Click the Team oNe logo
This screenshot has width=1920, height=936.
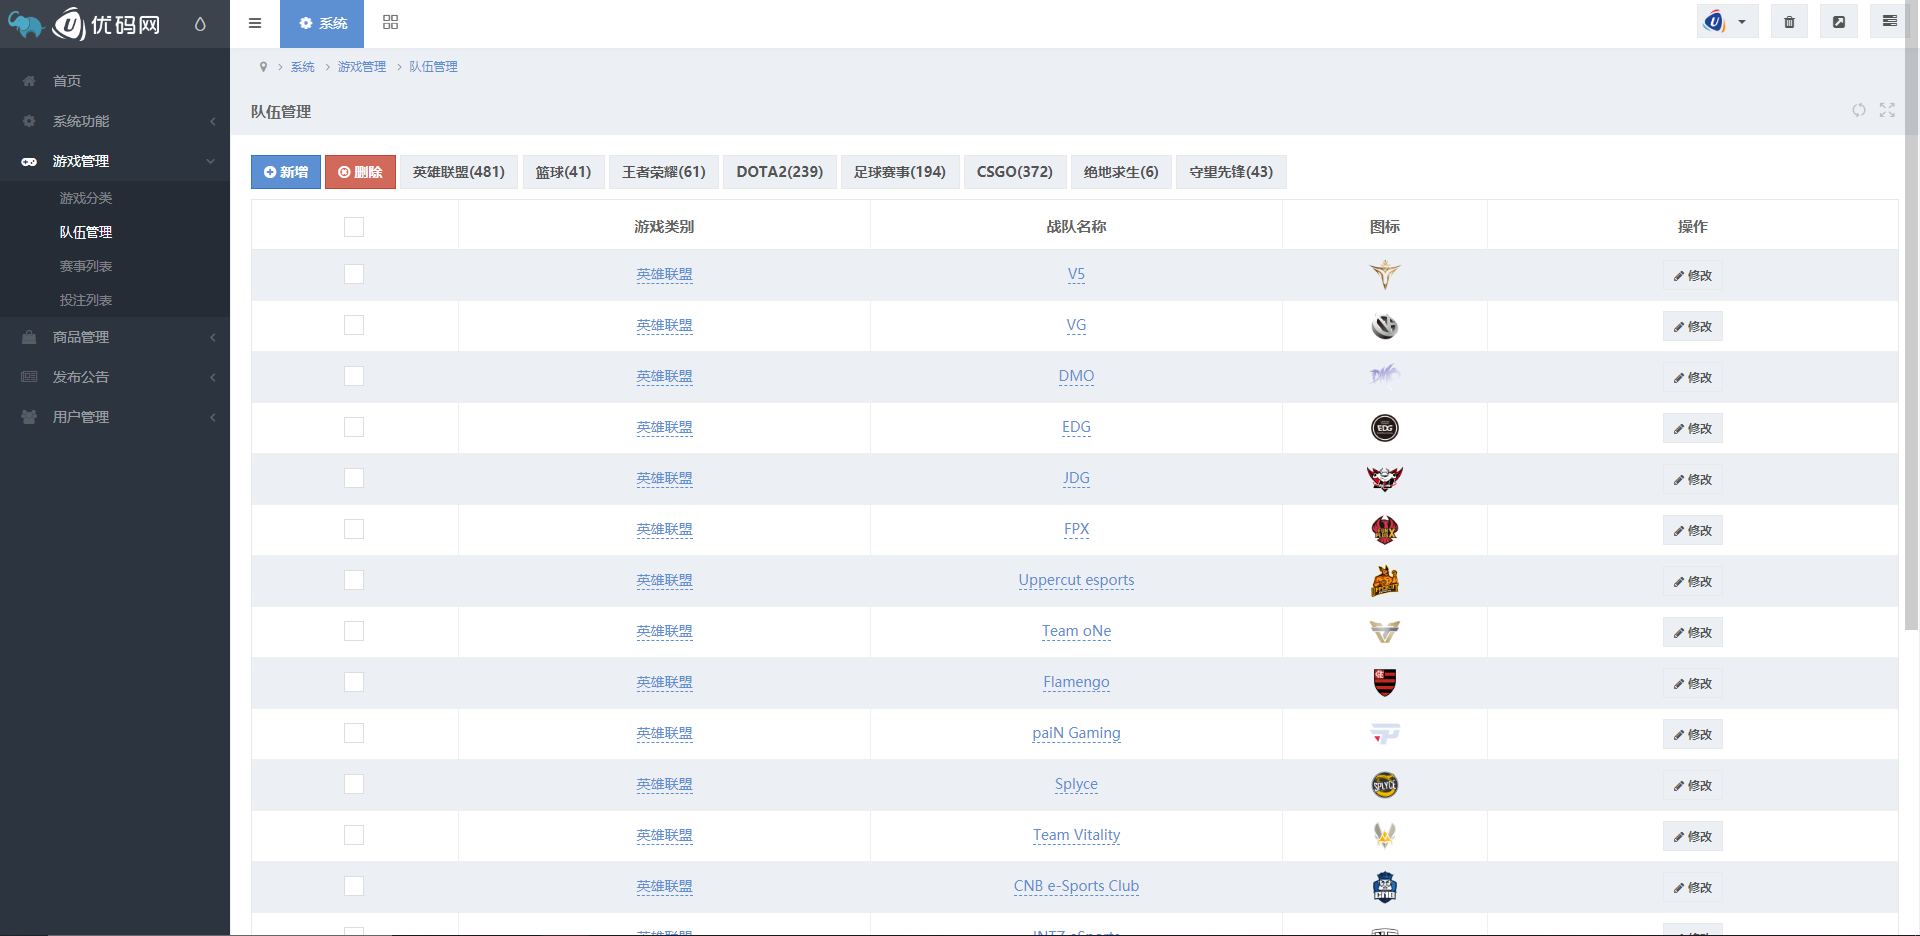pyautogui.click(x=1385, y=632)
